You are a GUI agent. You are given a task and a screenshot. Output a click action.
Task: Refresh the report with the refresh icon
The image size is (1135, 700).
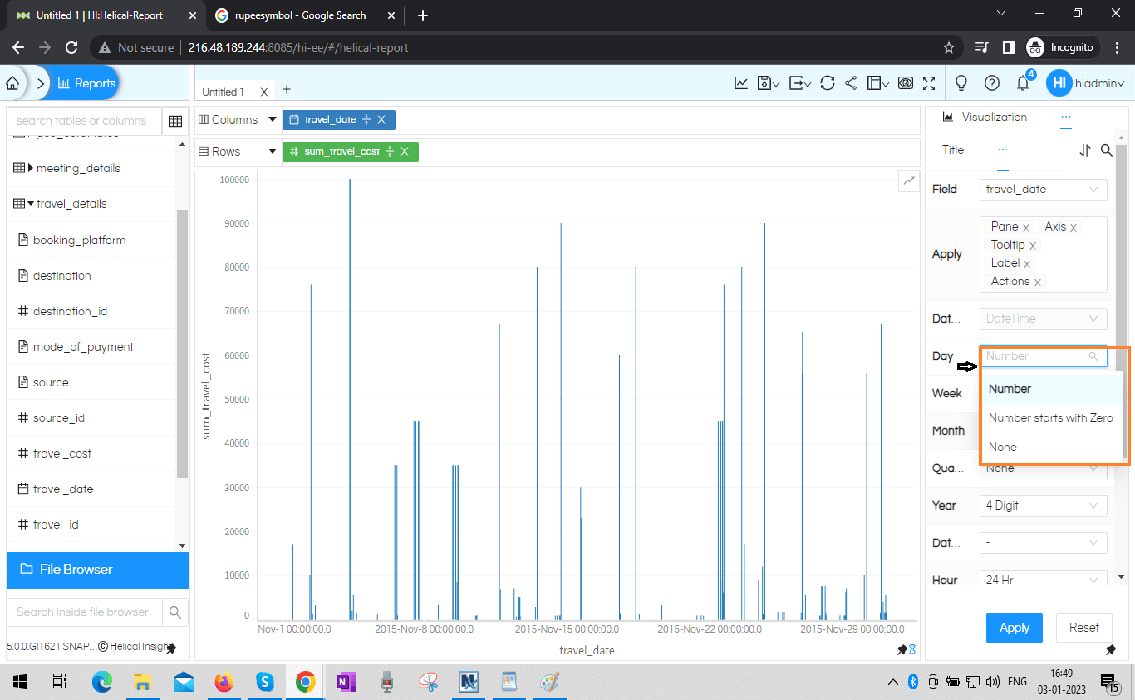[x=827, y=83]
